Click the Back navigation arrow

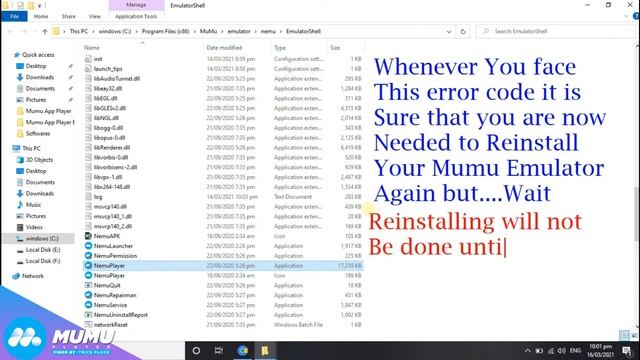tap(11, 31)
